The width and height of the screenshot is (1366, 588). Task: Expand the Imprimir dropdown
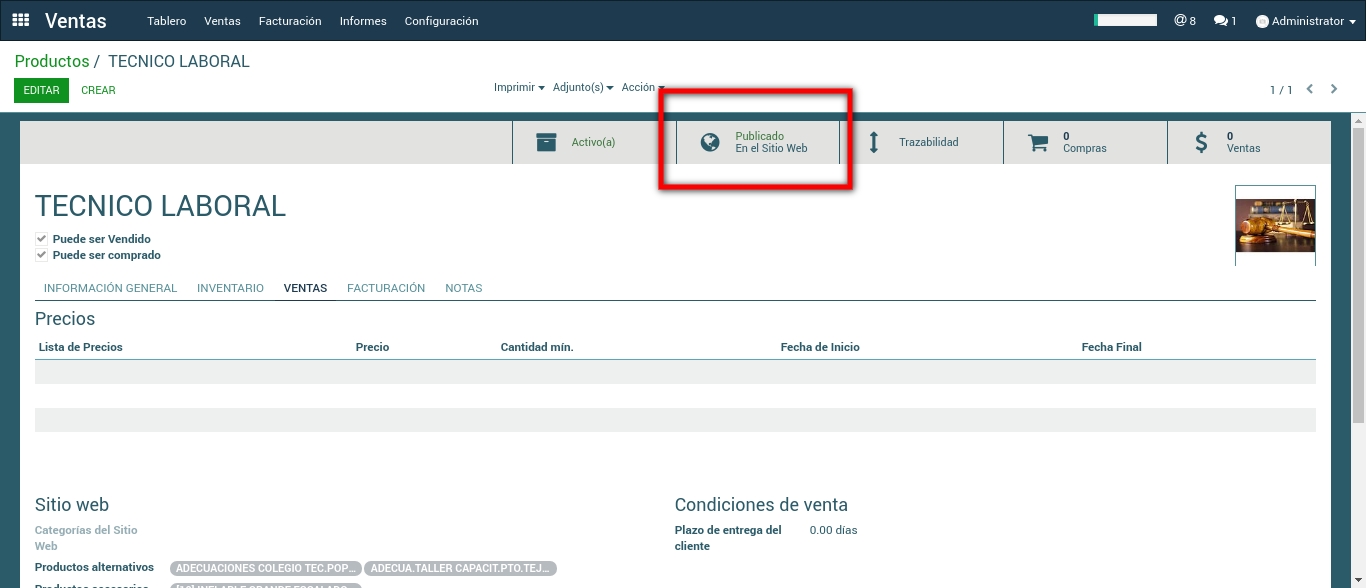coord(519,88)
